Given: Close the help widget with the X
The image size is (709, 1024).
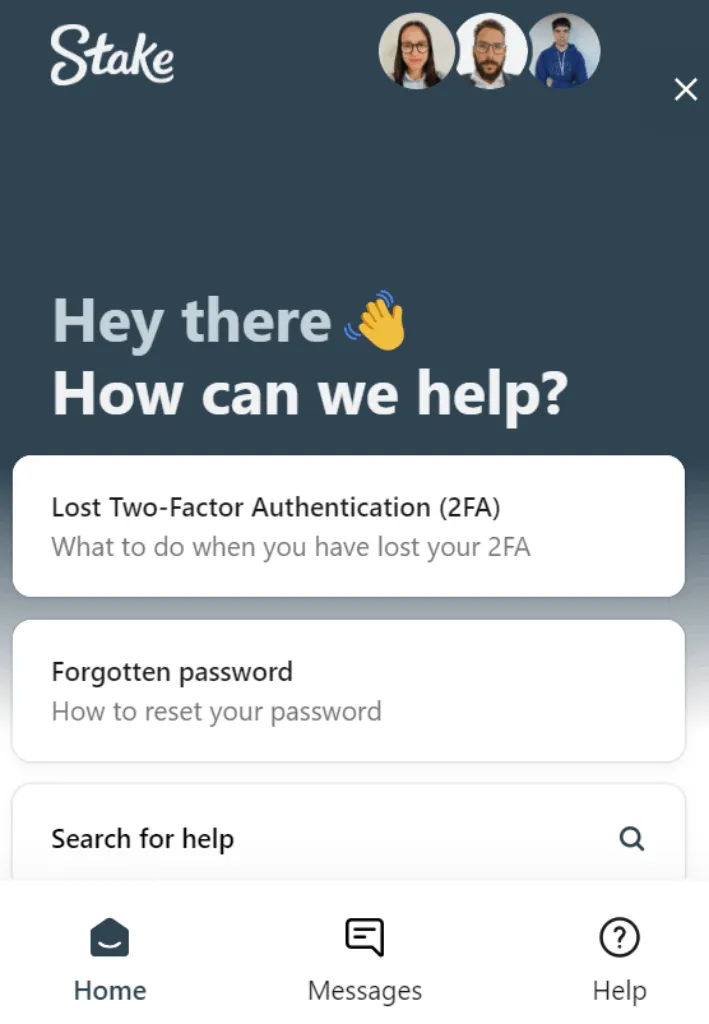Looking at the screenshot, I should coord(685,90).
